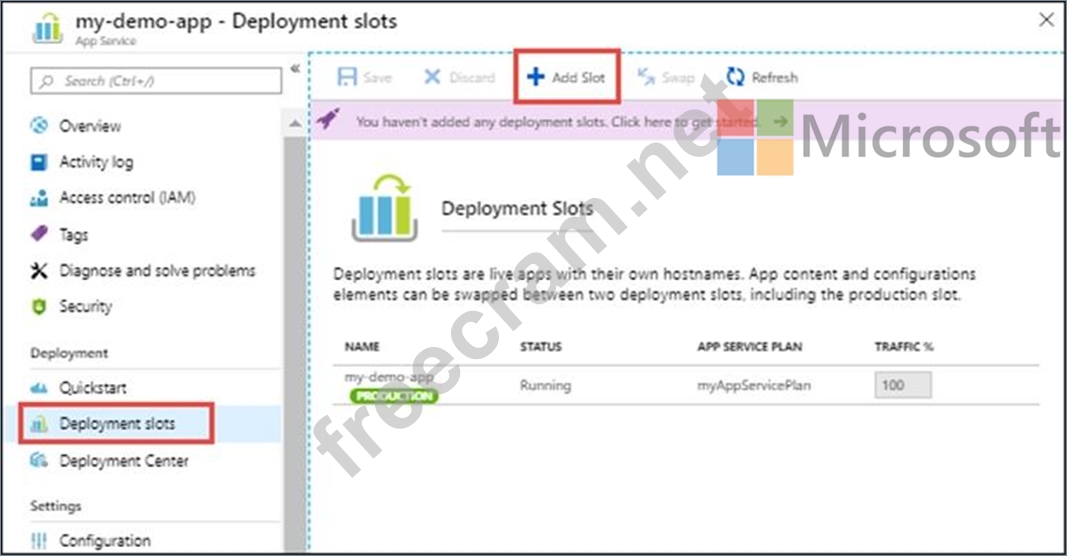Click the Add Slot button
This screenshot has height=556, width=1067.
pos(567,77)
